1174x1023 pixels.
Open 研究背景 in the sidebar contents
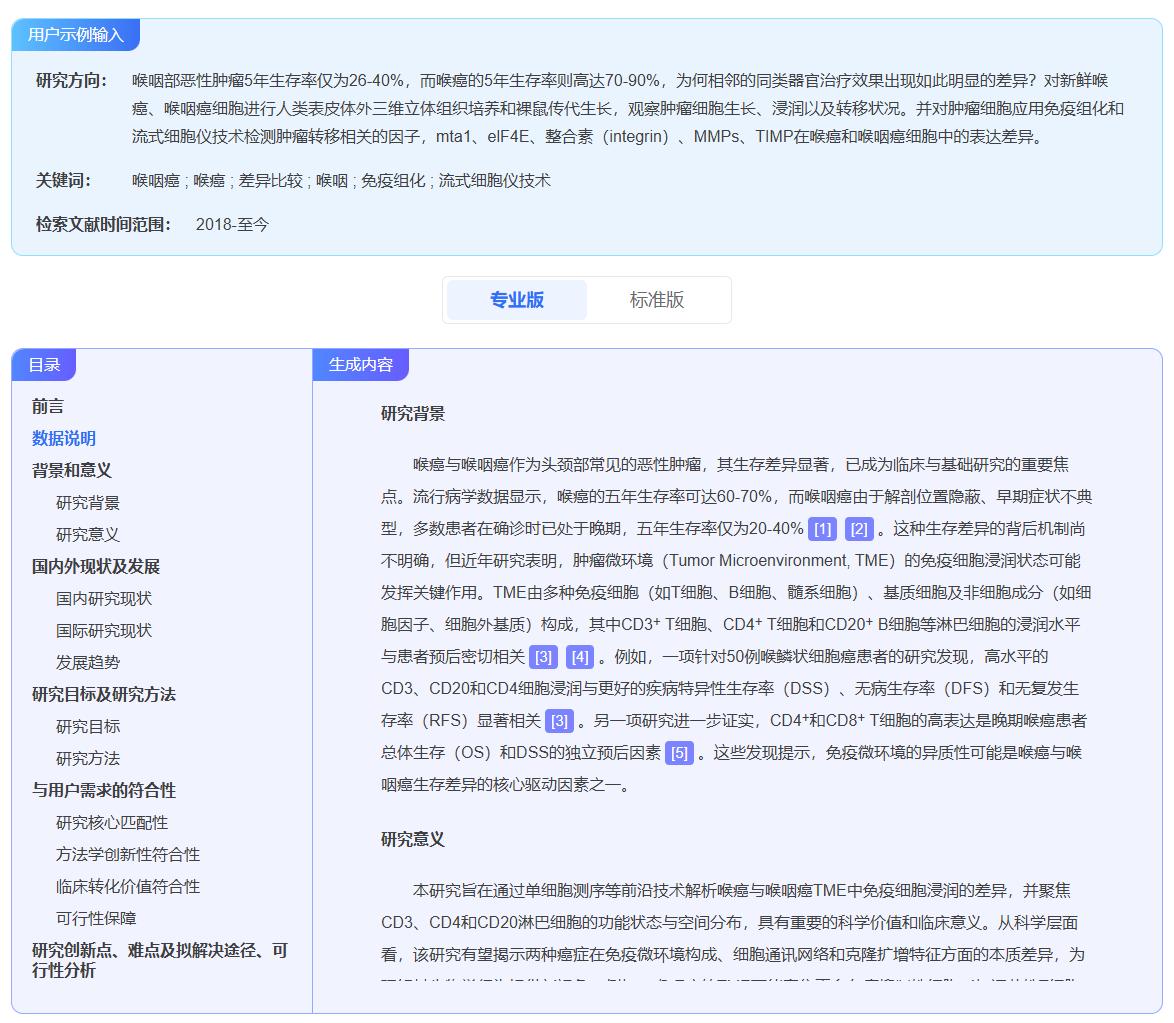[x=88, y=503]
